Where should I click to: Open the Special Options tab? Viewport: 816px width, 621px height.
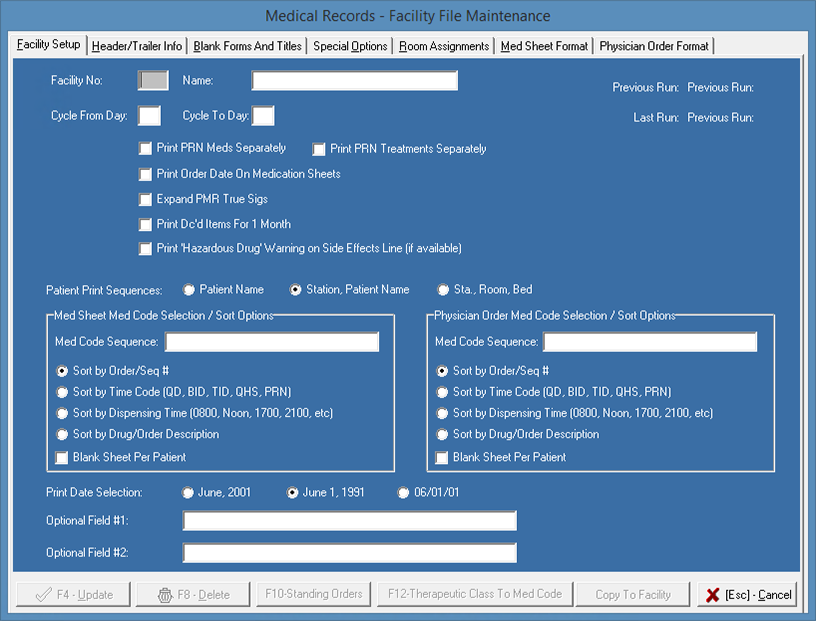[350, 46]
